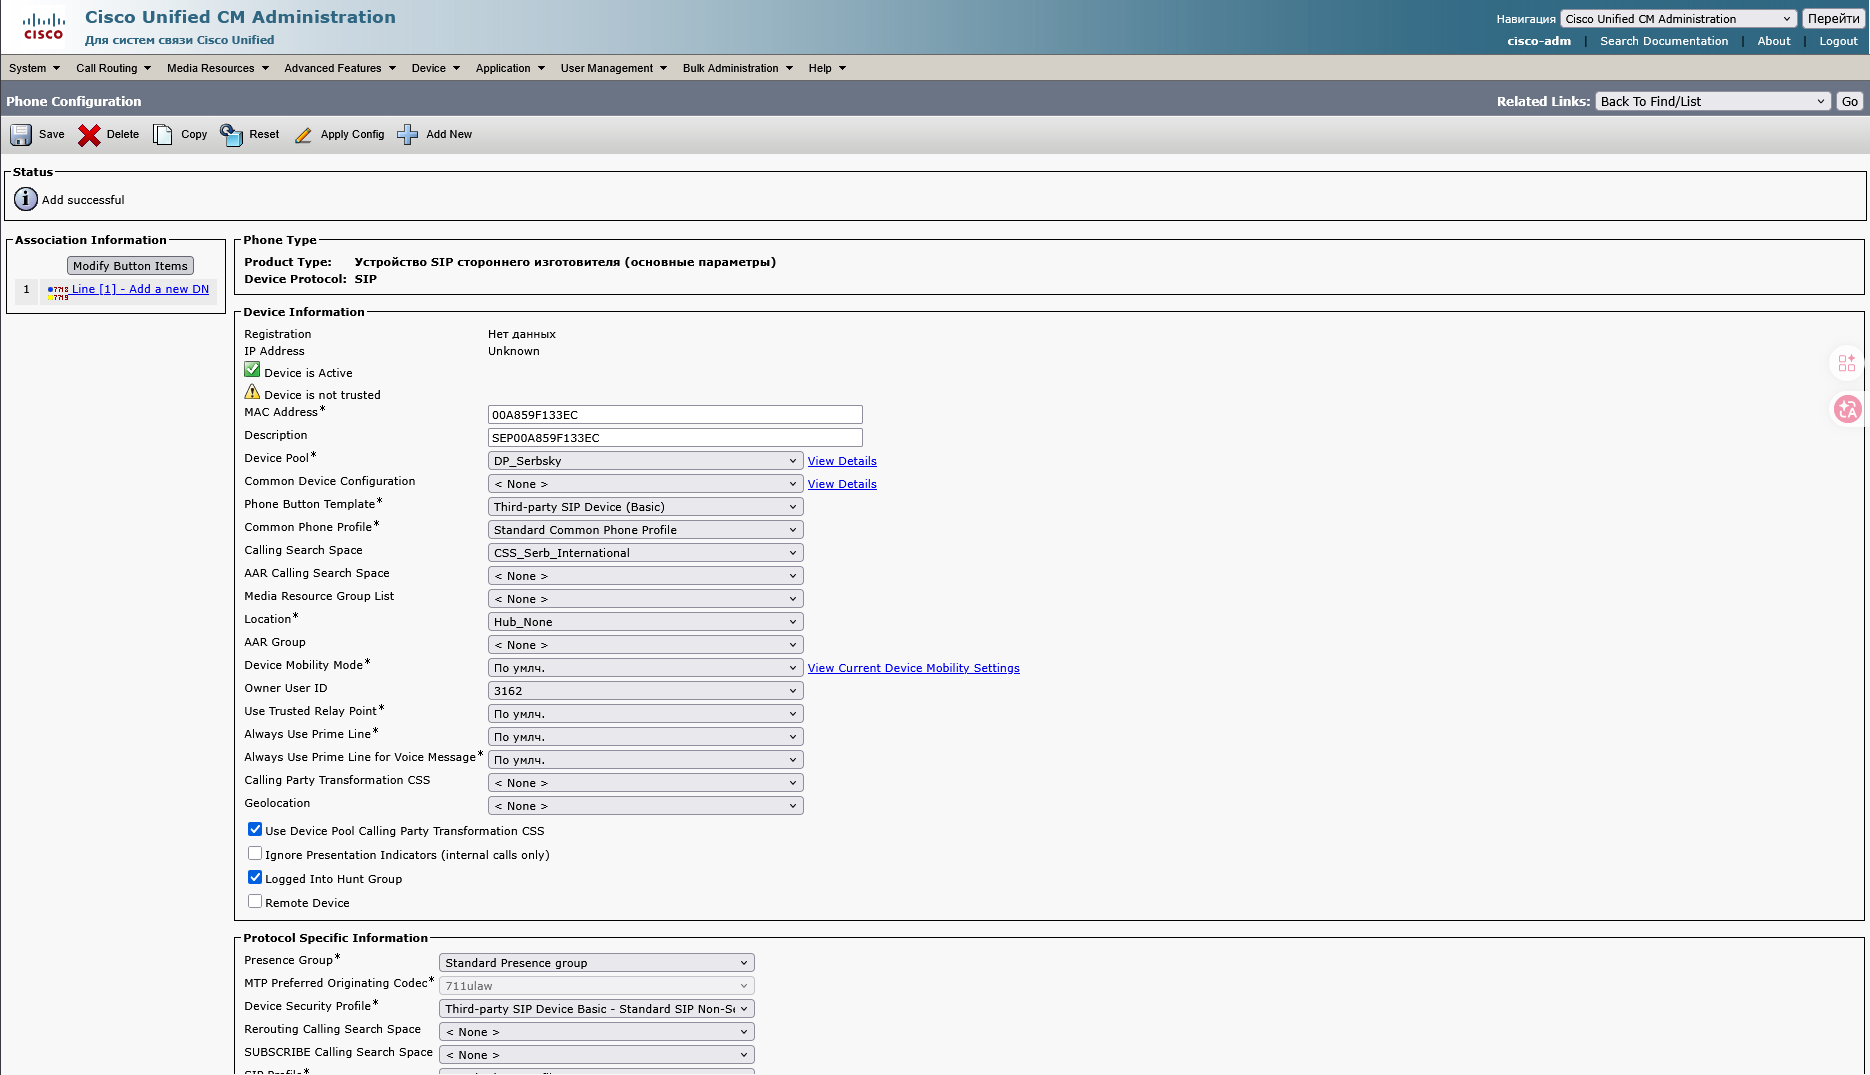The width and height of the screenshot is (1870, 1075).
Task: Enable Ignore Presentation Indicators checkbox
Action: (255, 853)
